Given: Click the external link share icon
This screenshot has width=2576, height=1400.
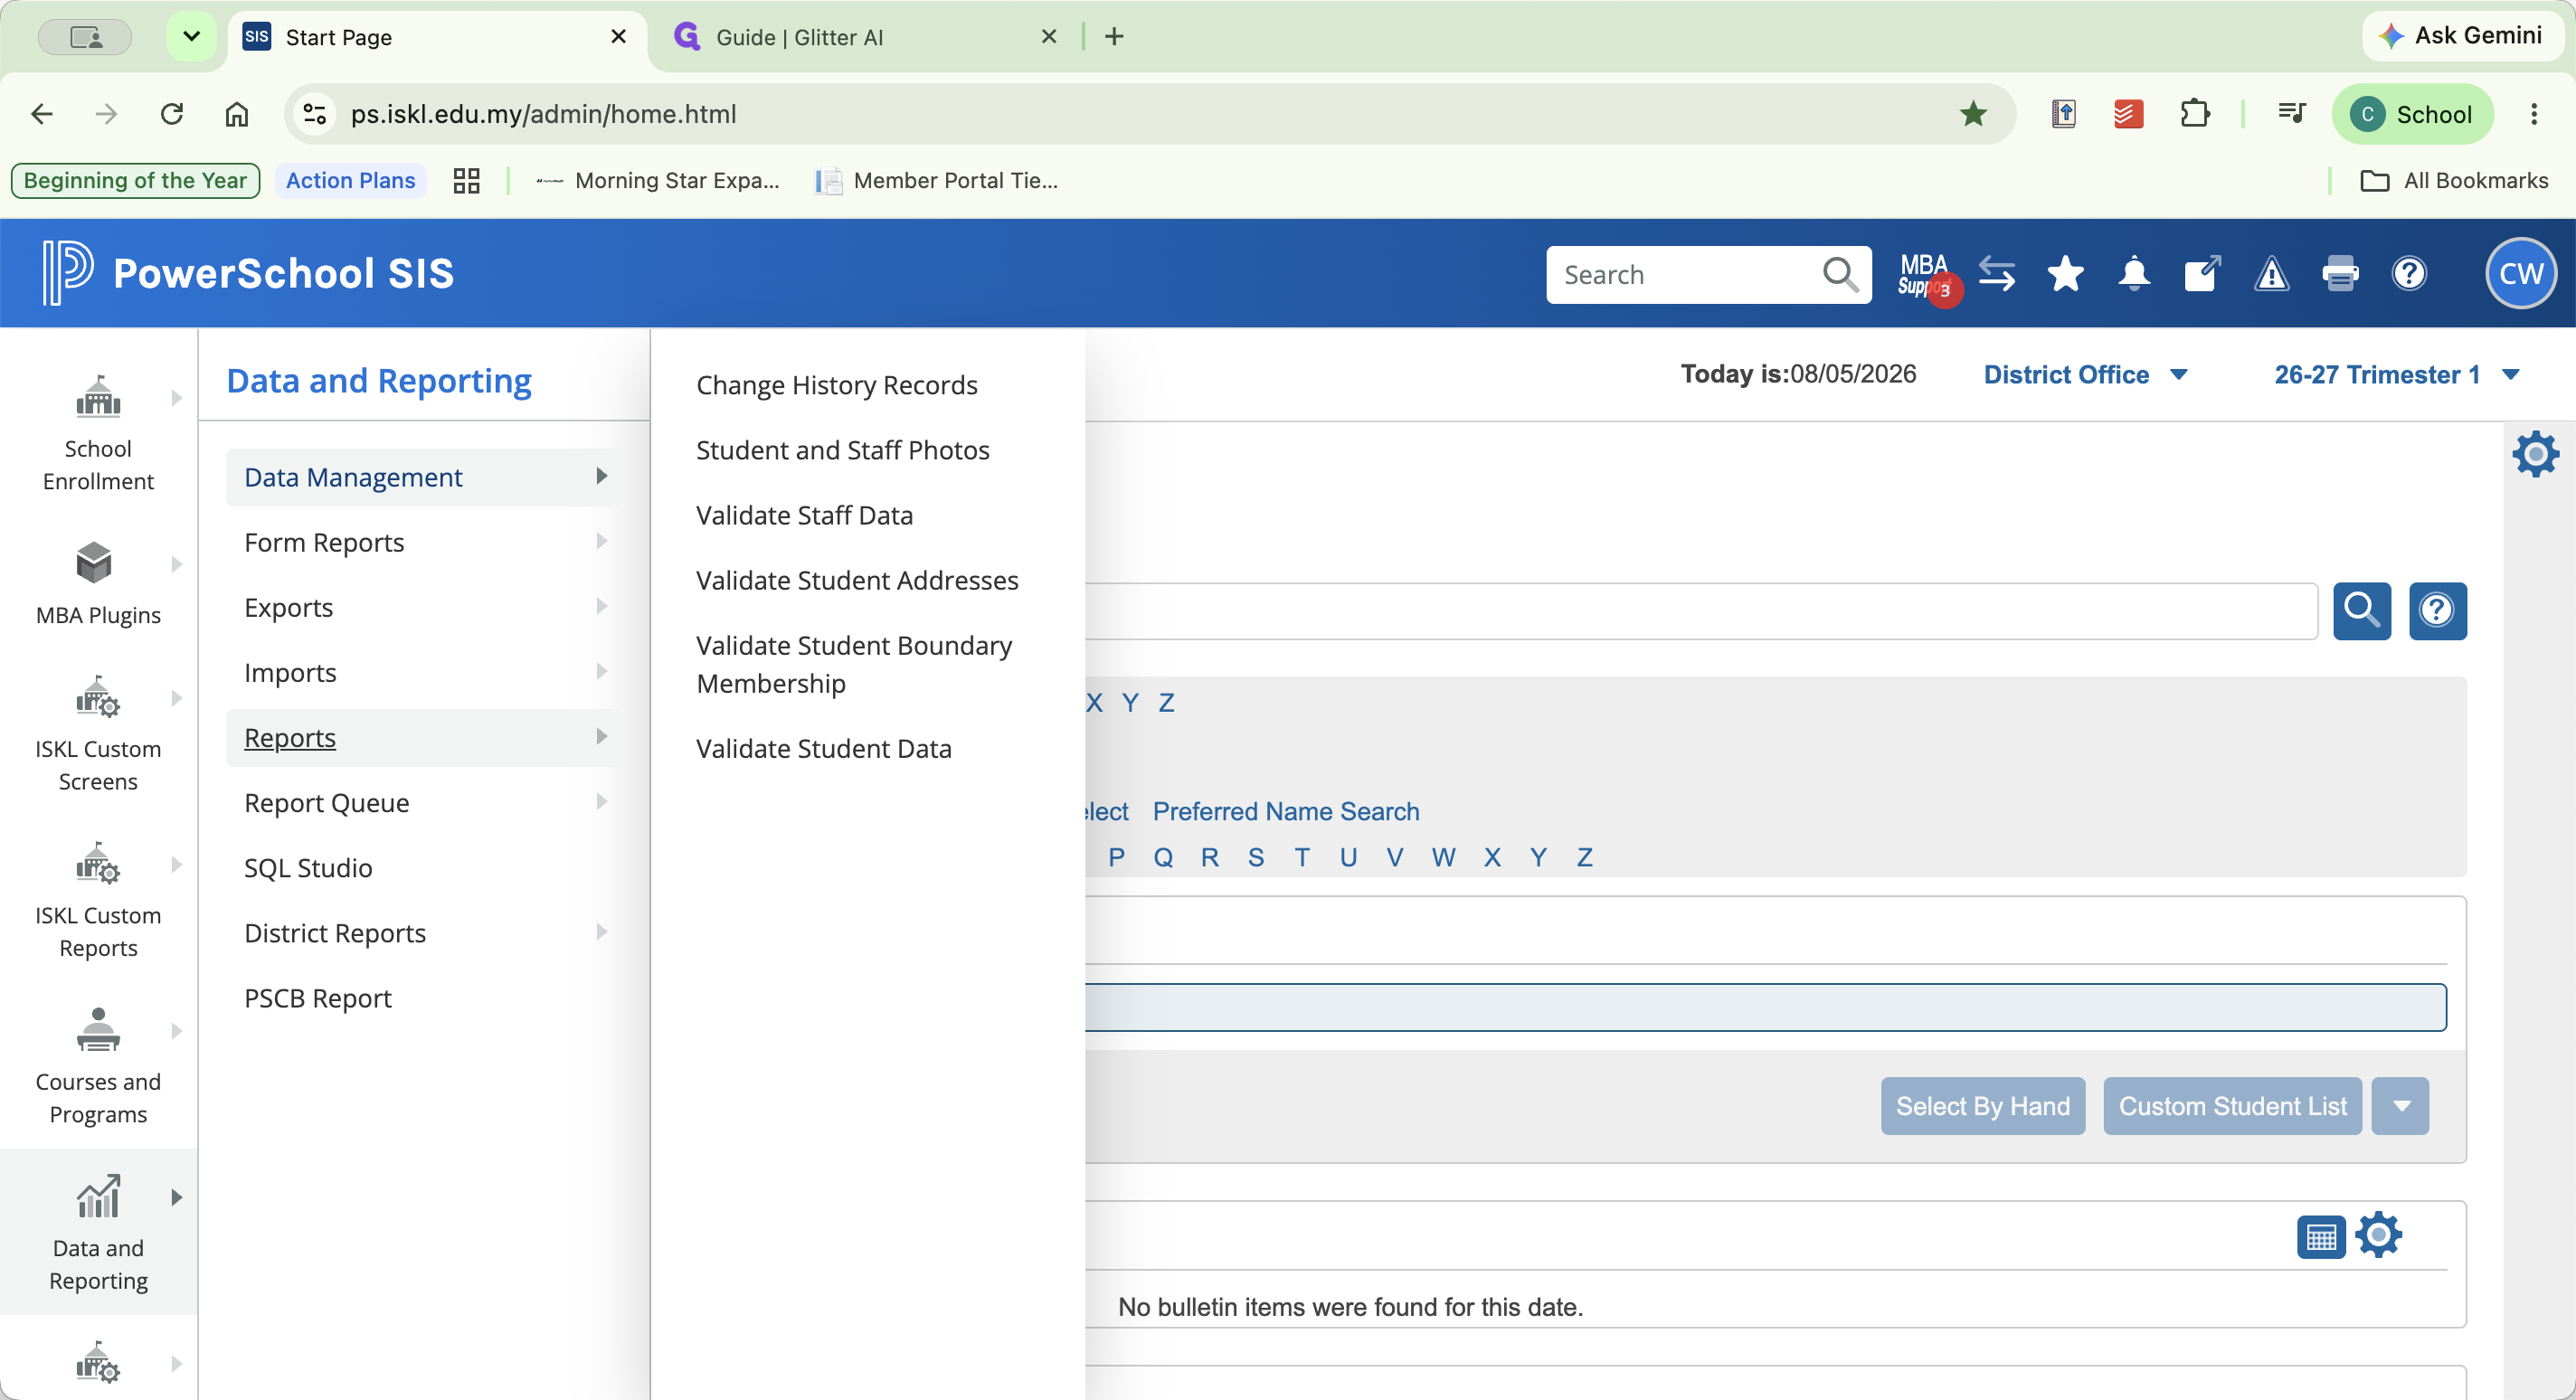Looking at the screenshot, I should point(2202,274).
